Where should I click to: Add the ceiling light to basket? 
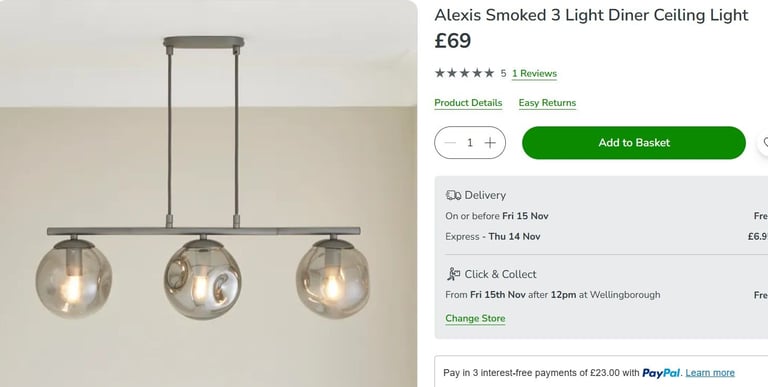click(634, 143)
